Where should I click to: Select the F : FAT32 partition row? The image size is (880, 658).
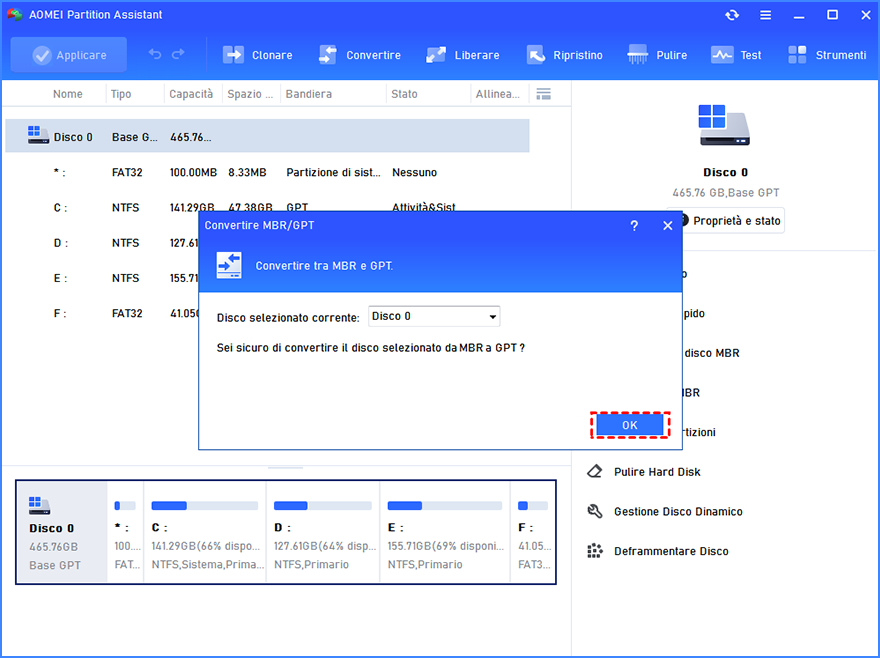pos(102,313)
